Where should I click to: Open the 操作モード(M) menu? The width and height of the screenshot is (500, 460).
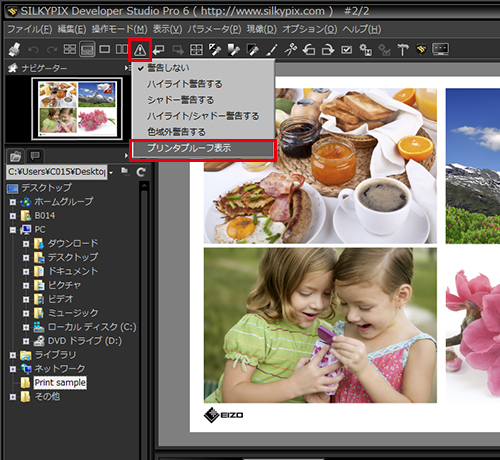click(119, 29)
